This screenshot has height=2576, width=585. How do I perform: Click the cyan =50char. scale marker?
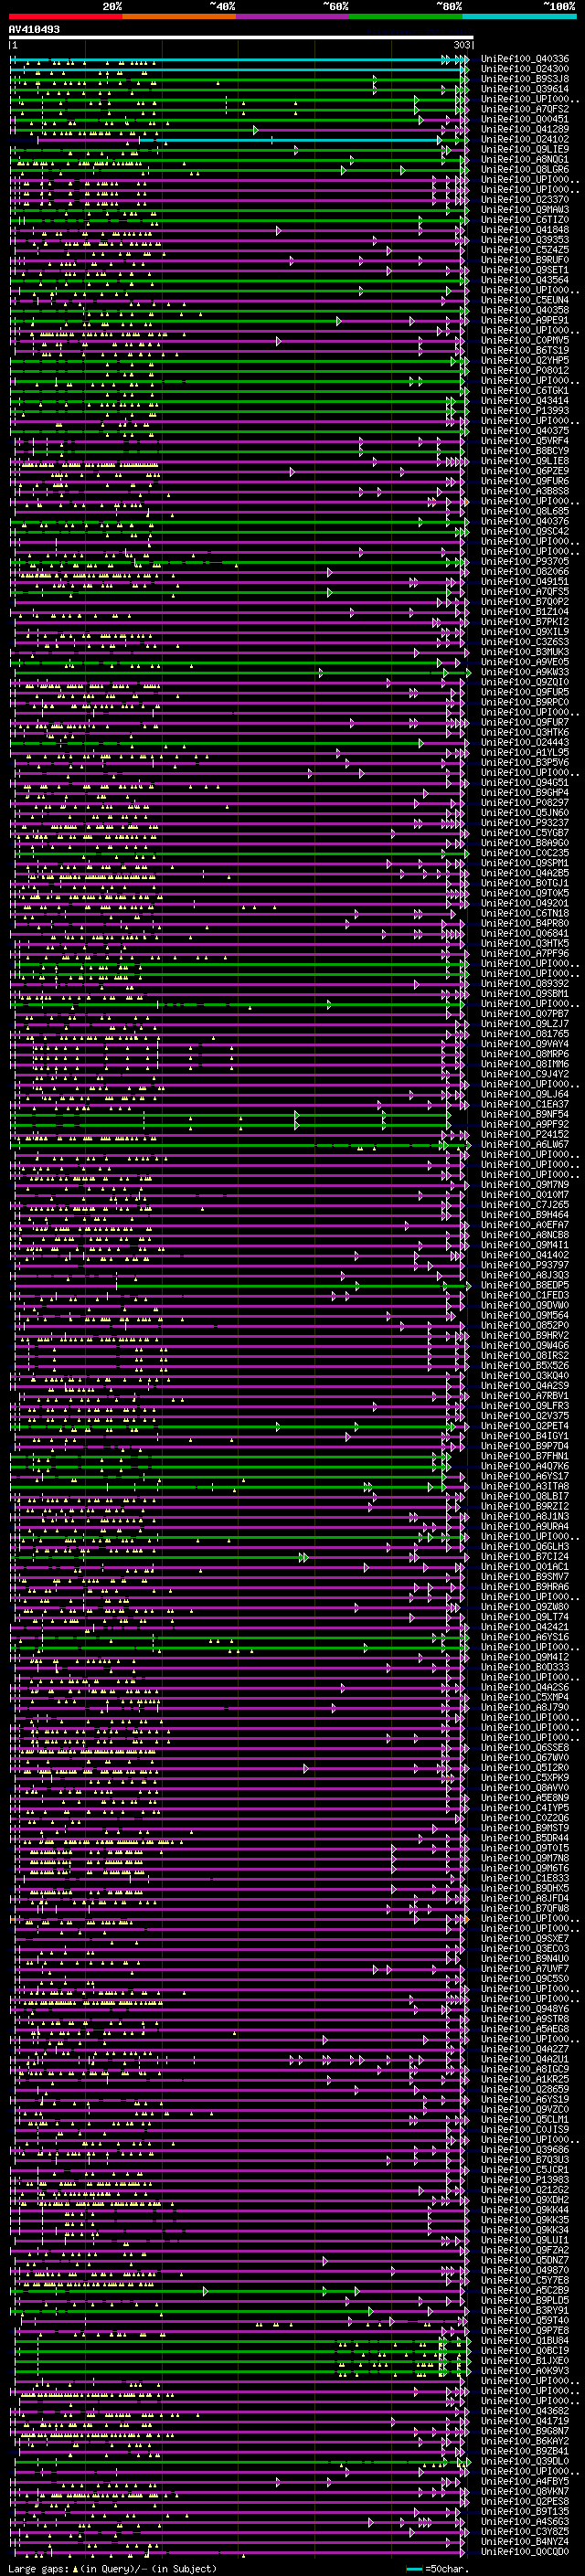tap(415, 2569)
